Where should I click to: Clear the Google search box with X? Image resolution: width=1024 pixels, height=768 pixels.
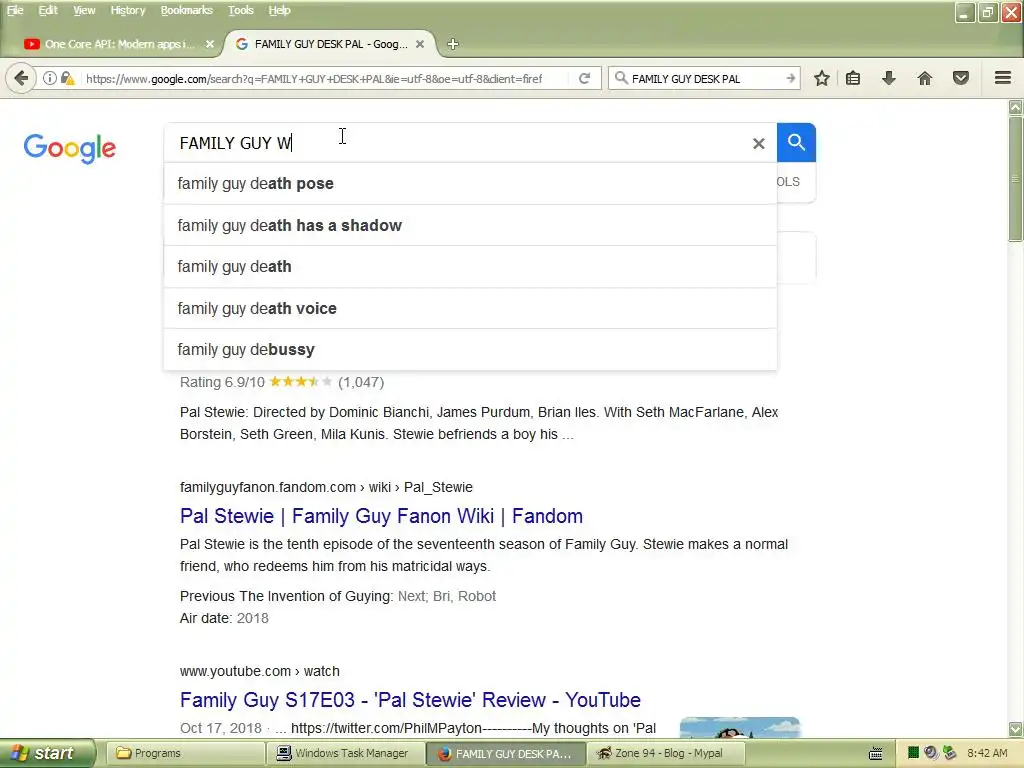(x=758, y=143)
